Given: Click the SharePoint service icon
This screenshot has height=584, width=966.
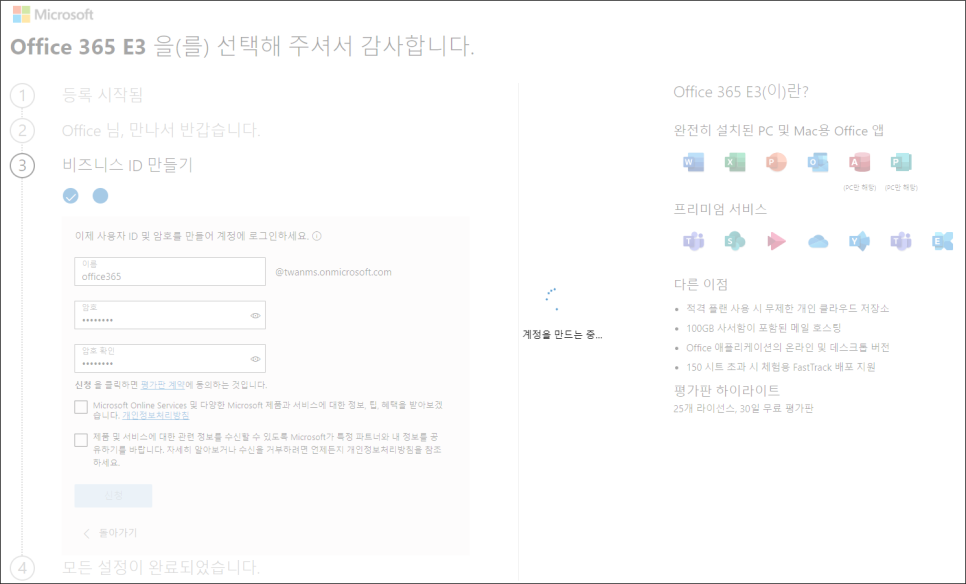Looking at the screenshot, I should (x=735, y=241).
